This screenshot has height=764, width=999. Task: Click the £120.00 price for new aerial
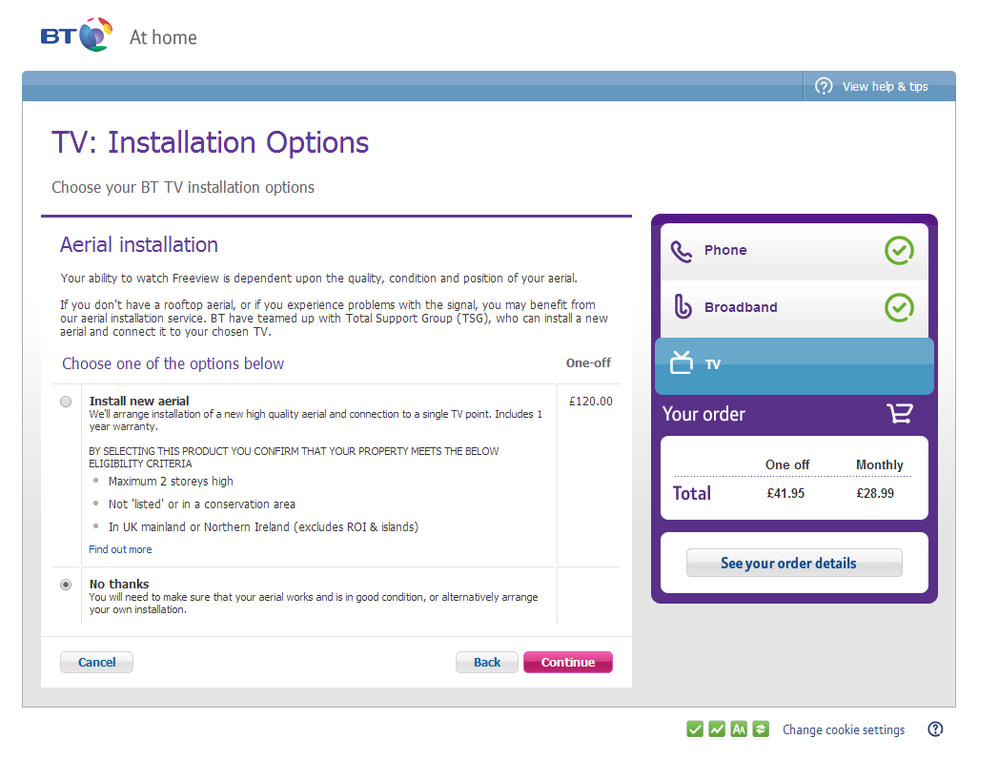coord(591,401)
